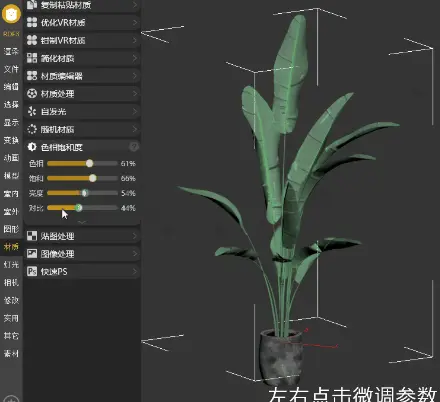The width and height of the screenshot is (440, 402).
Task: Open the 显示 sidebar tab
Action: (11, 123)
